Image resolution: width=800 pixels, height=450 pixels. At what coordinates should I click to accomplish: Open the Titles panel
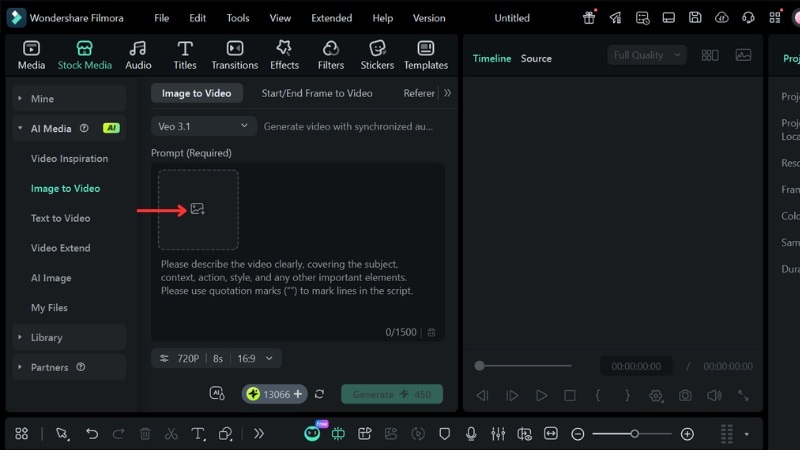pyautogui.click(x=185, y=55)
